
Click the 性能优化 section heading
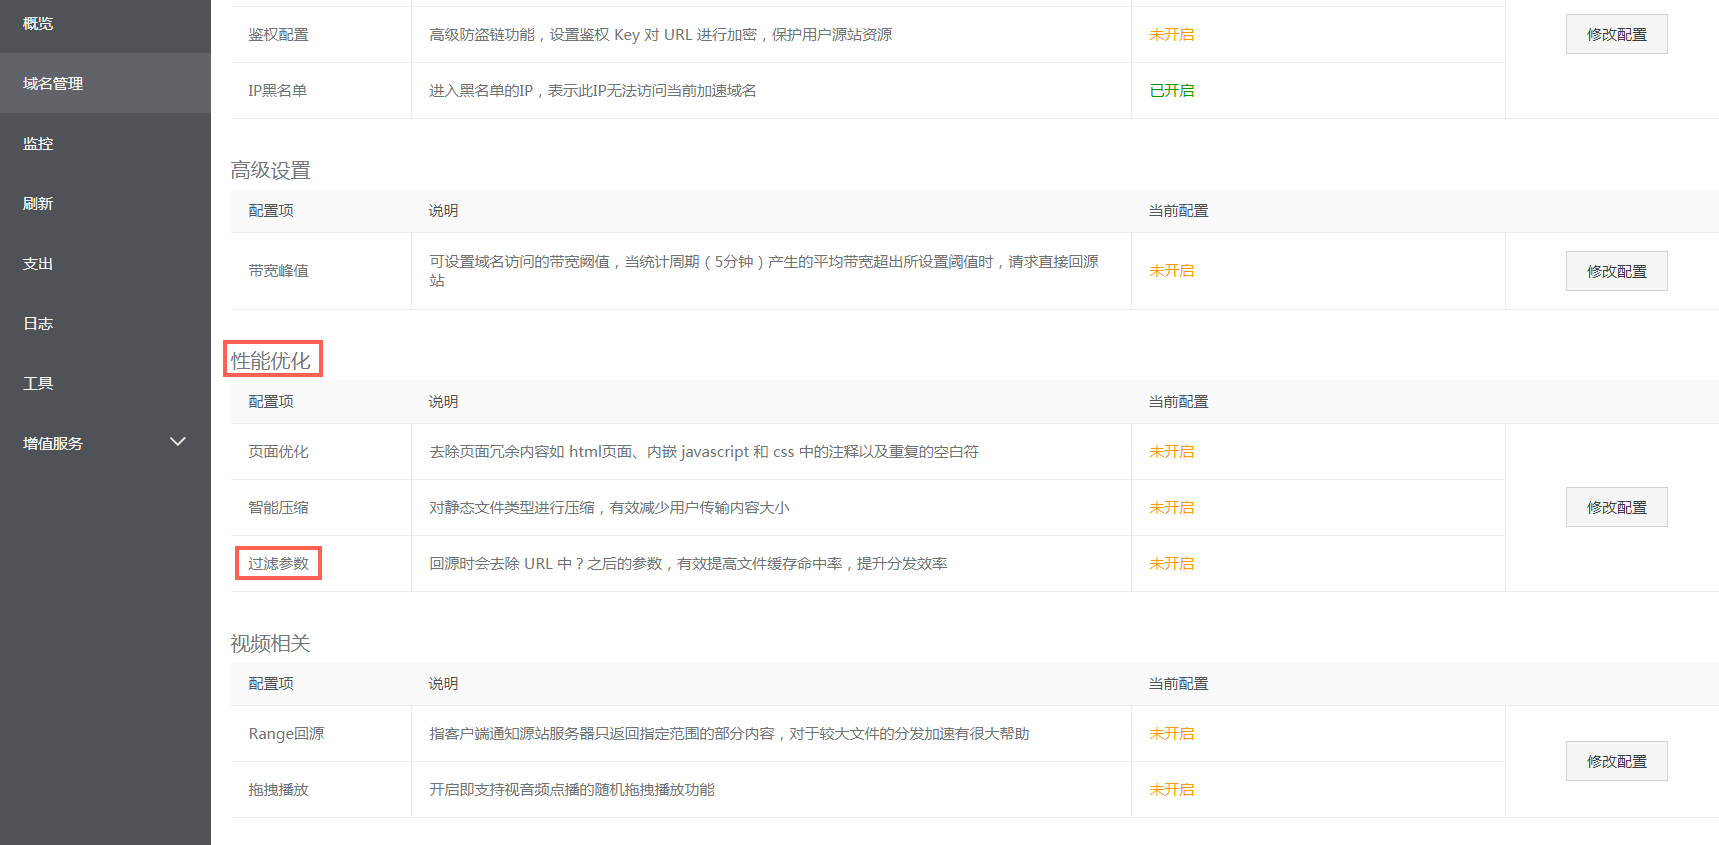pyautogui.click(x=271, y=360)
